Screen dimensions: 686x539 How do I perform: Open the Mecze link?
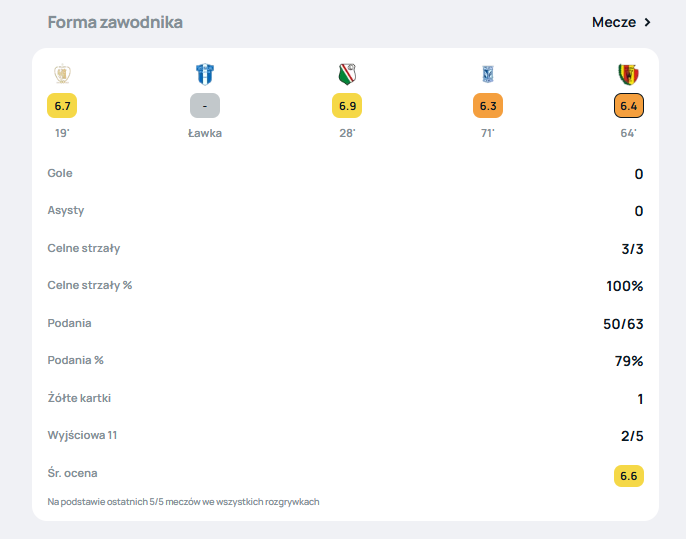[x=613, y=22]
